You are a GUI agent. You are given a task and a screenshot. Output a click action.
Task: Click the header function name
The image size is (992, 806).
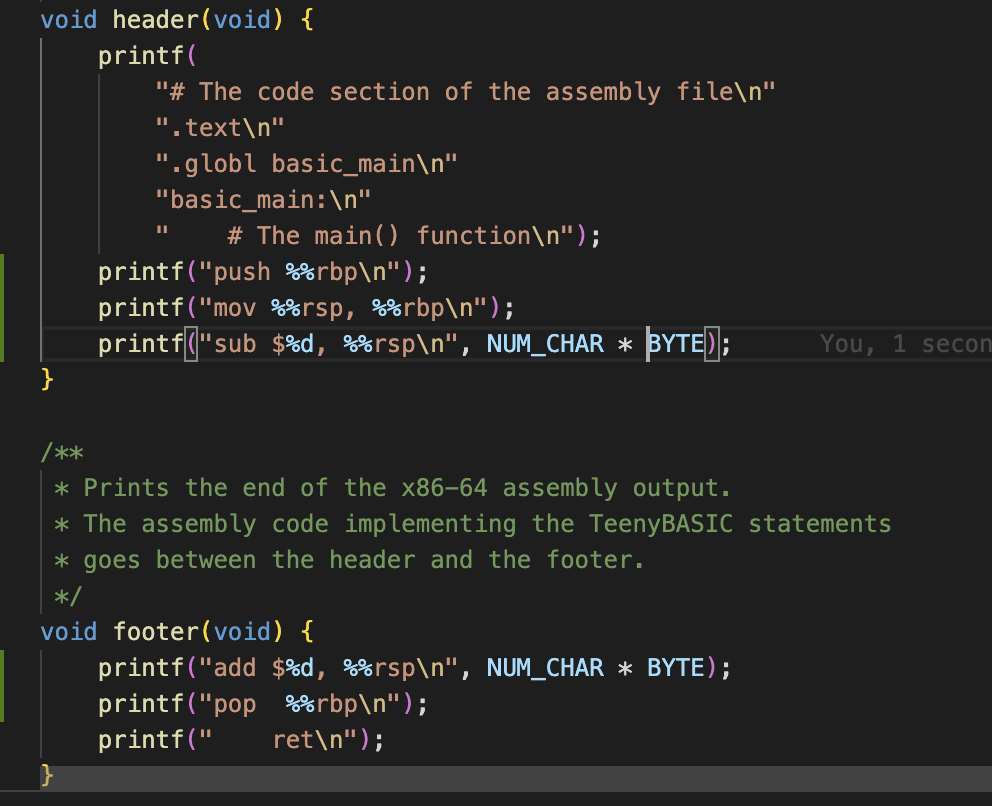(x=156, y=20)
